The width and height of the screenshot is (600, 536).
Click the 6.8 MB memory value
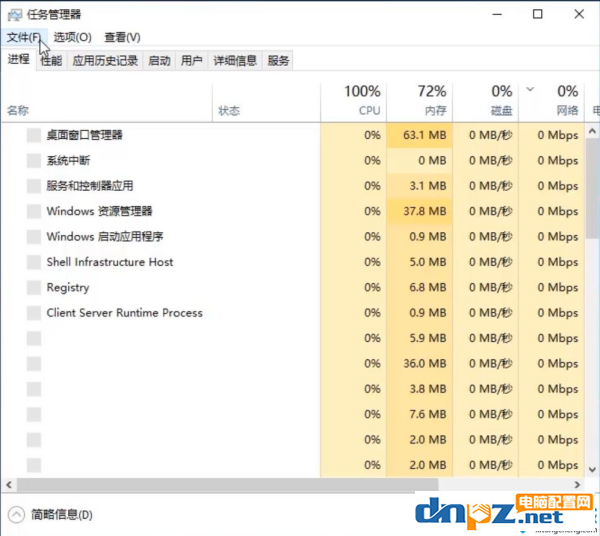pos(428,287)
